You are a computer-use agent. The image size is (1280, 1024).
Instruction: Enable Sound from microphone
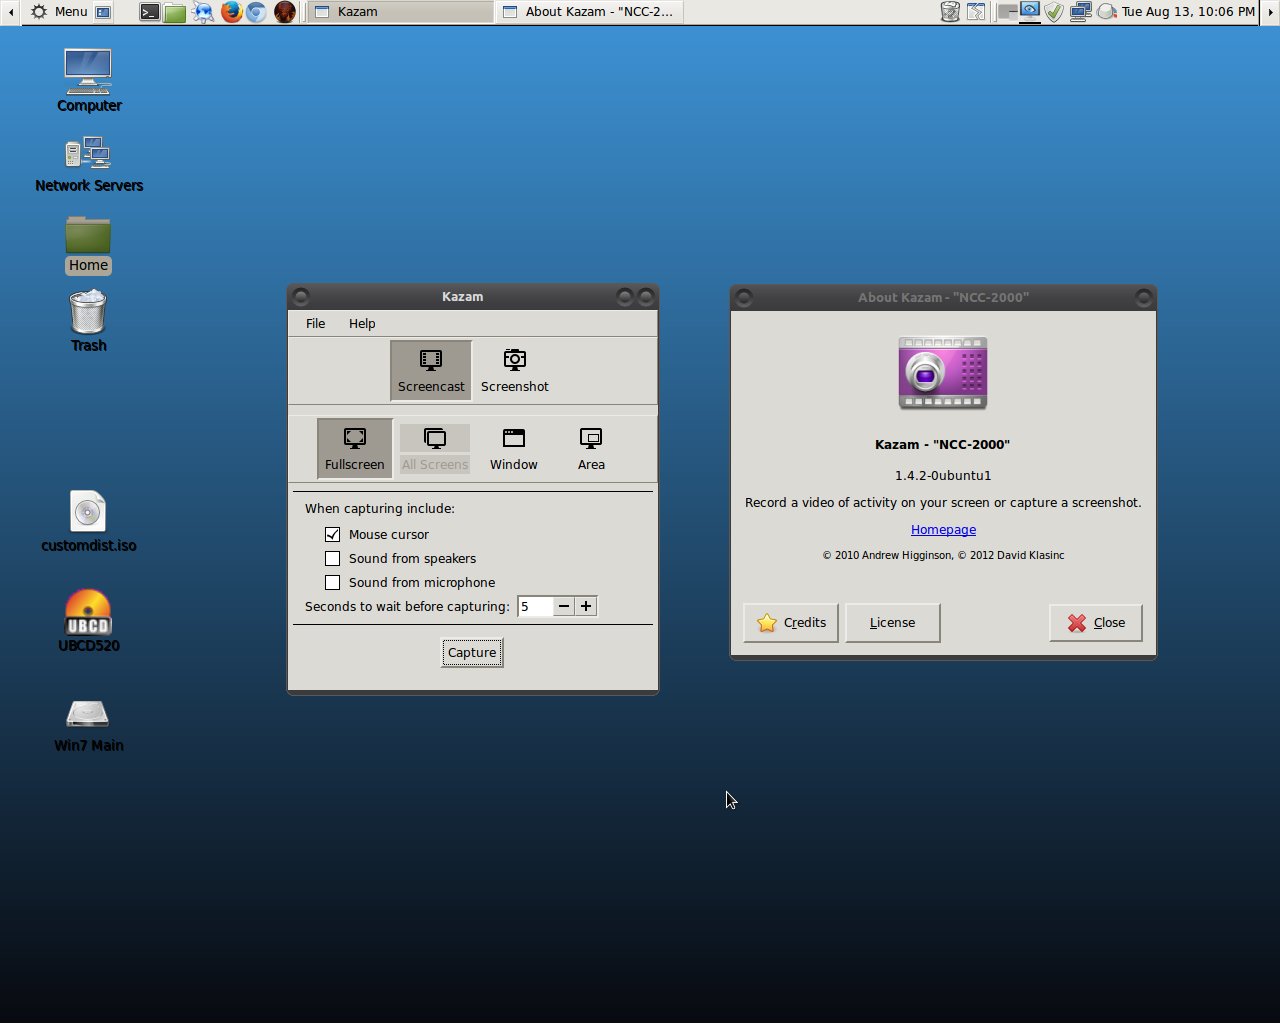332,582
